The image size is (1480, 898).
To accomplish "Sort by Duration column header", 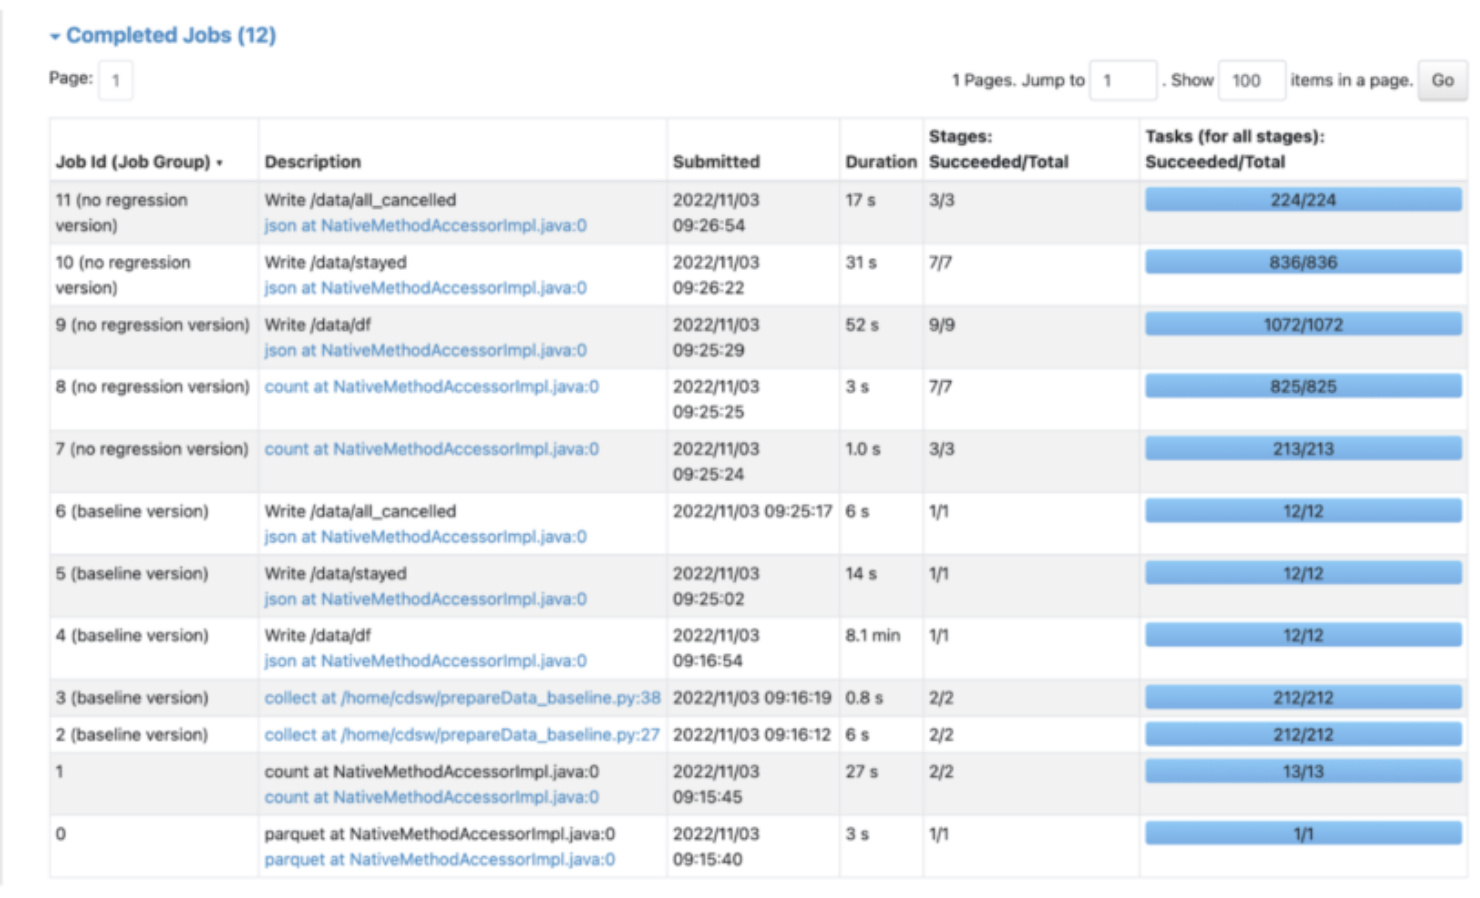I will point(880,162).
